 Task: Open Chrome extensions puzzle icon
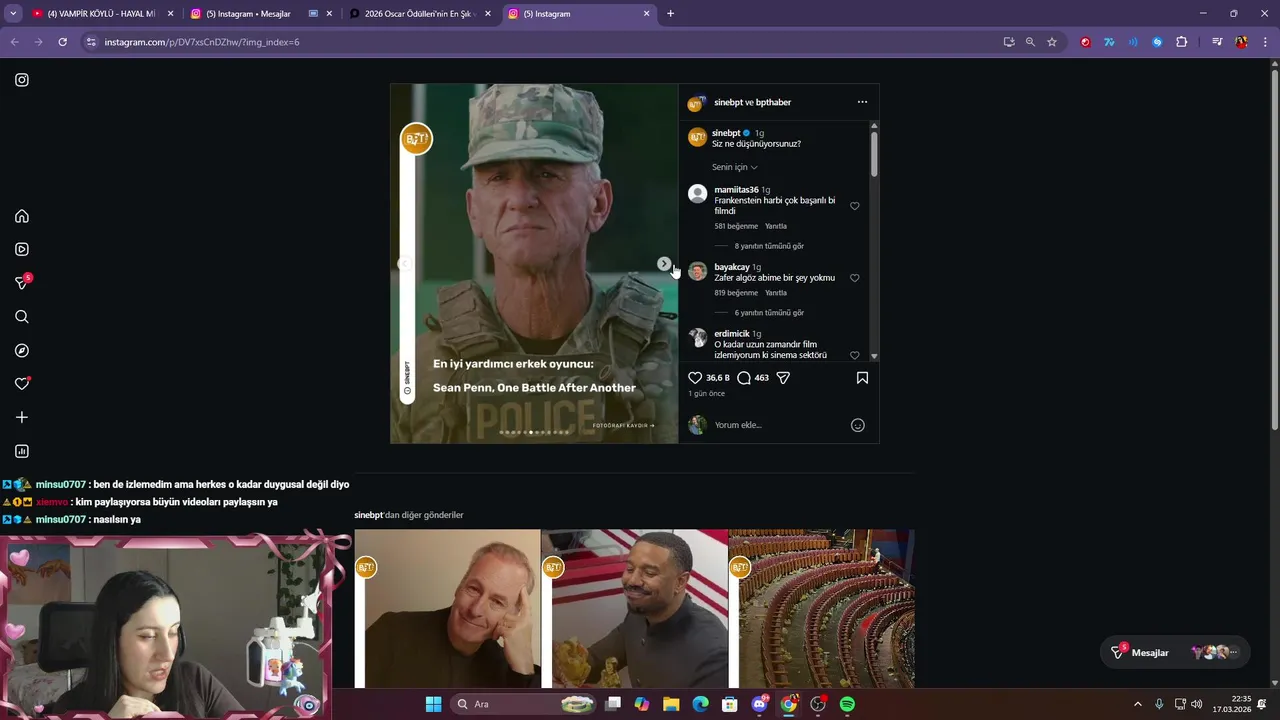(1181, 42)
